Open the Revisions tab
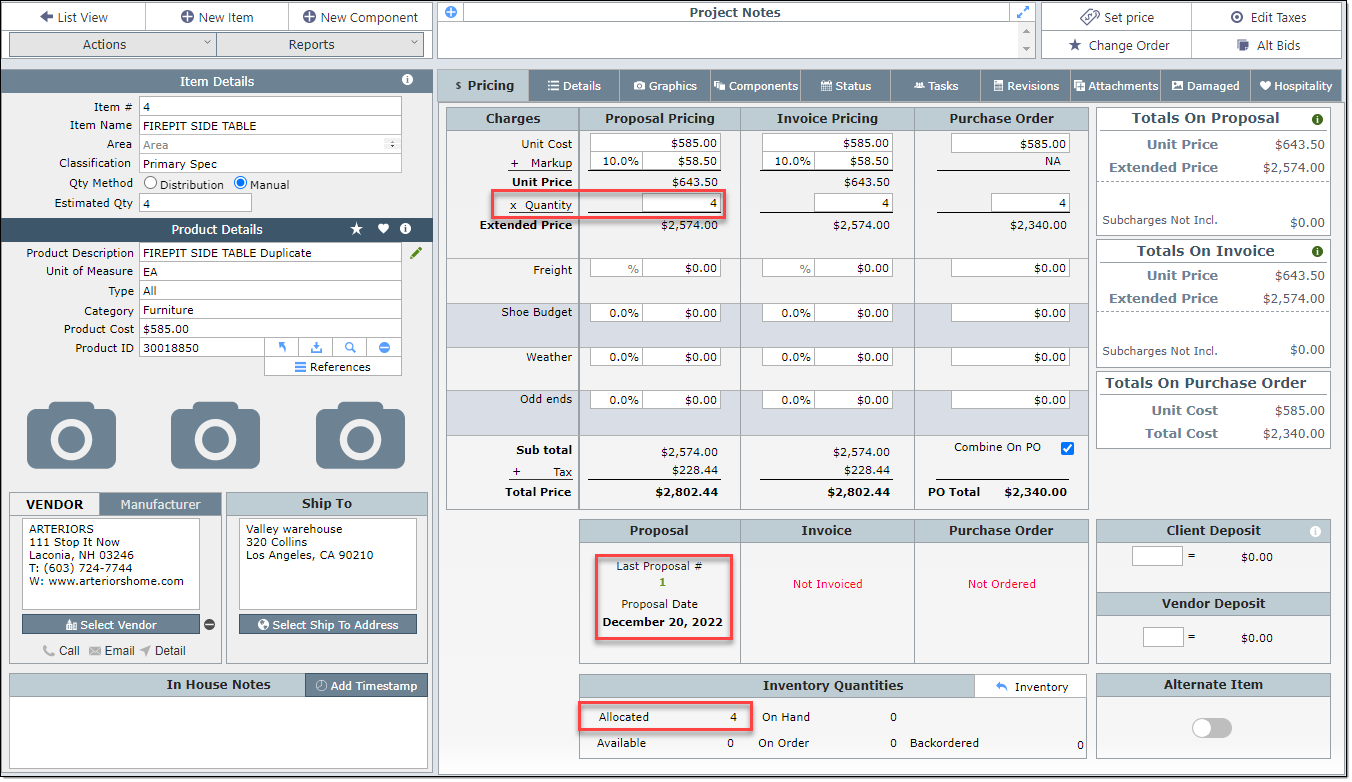 coord(1025,86)
